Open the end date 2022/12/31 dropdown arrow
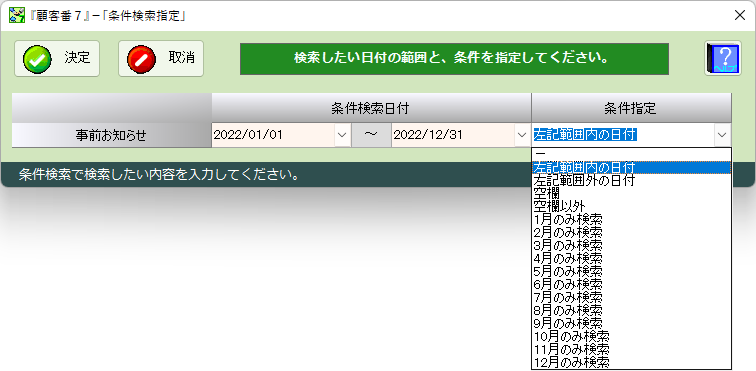This screenshot has width=756, height=371. 522,135
